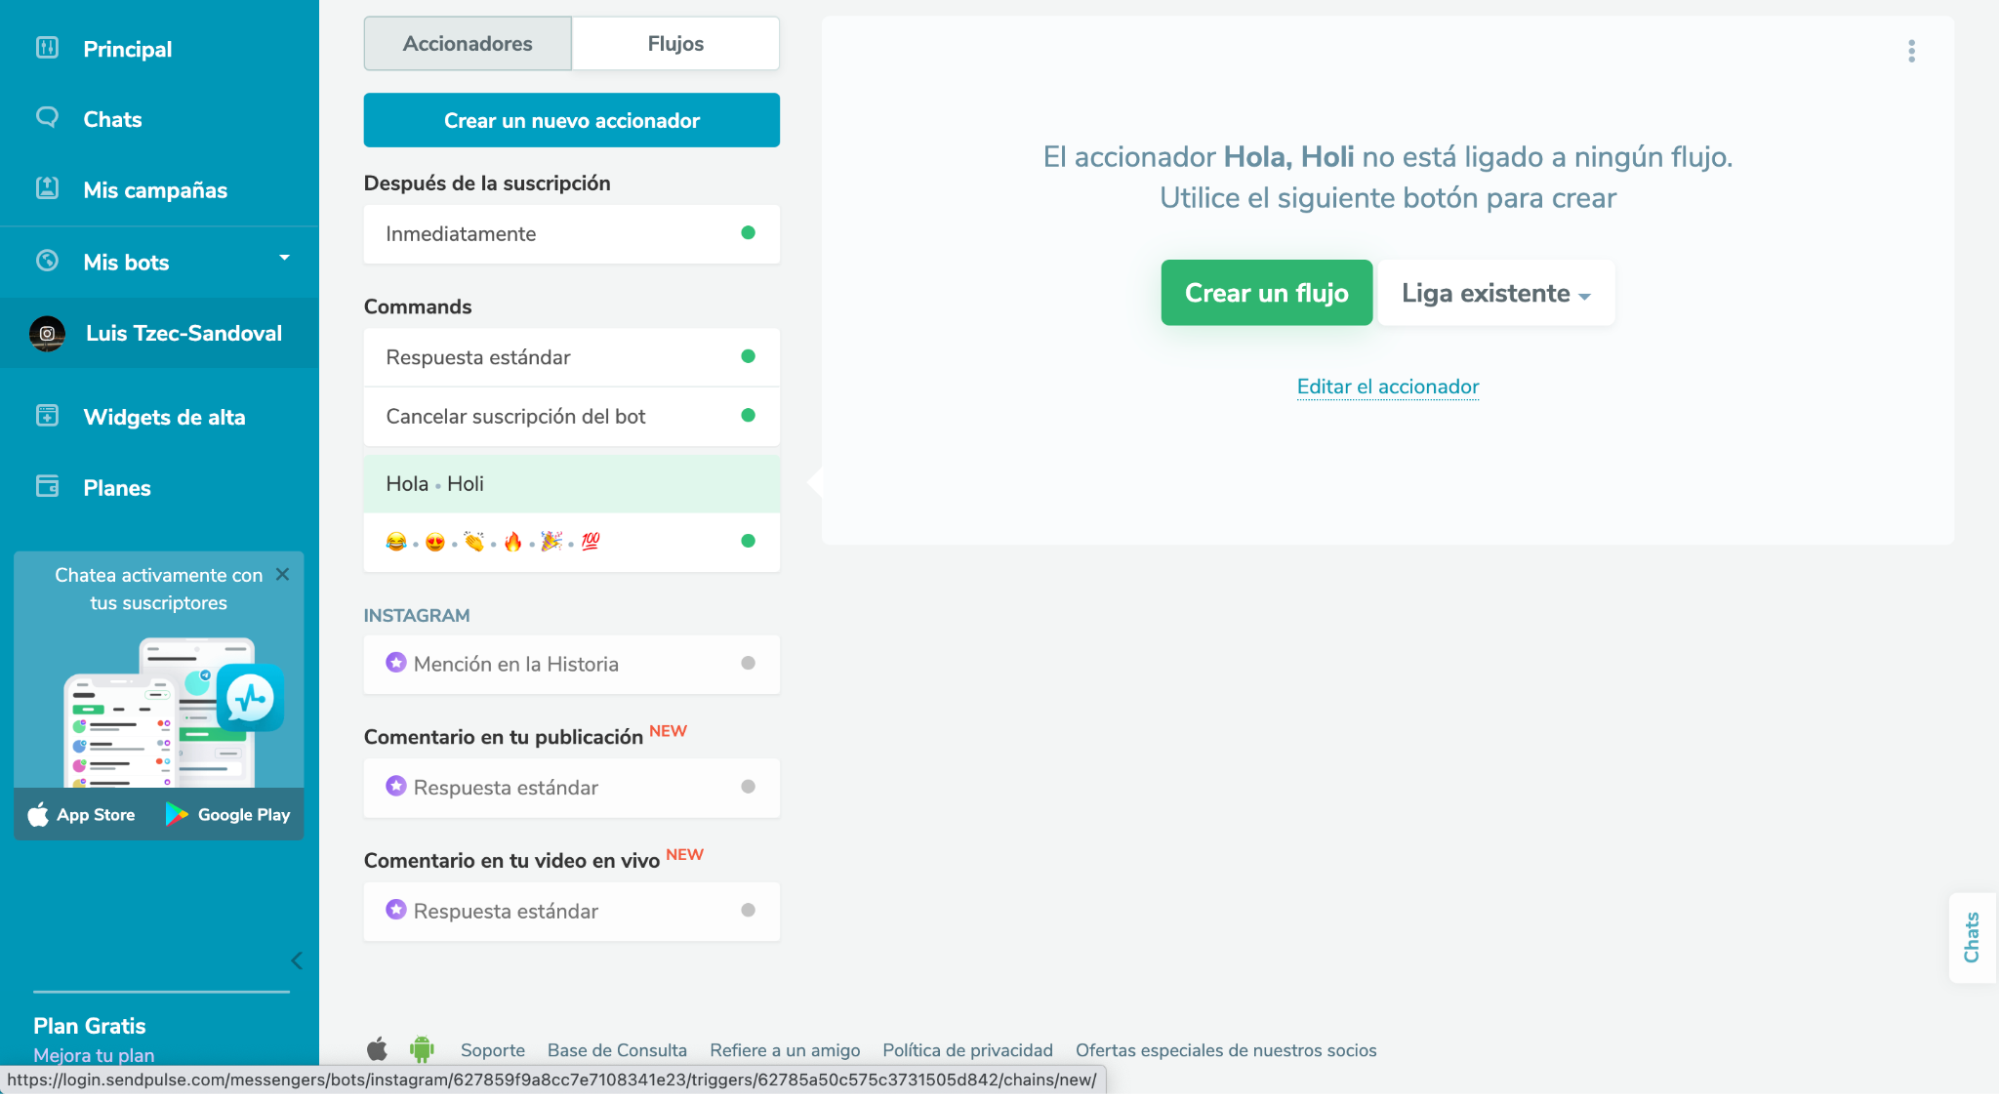Open Mis campañas sidebar icon
Screen dimensions: 1999x1095
[47, 188]
